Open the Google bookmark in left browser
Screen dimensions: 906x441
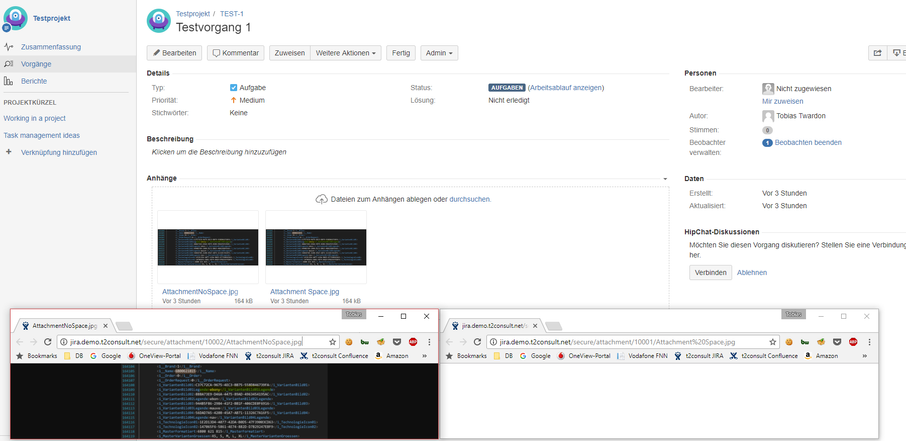pyautogui.click(x=106, y=356)
